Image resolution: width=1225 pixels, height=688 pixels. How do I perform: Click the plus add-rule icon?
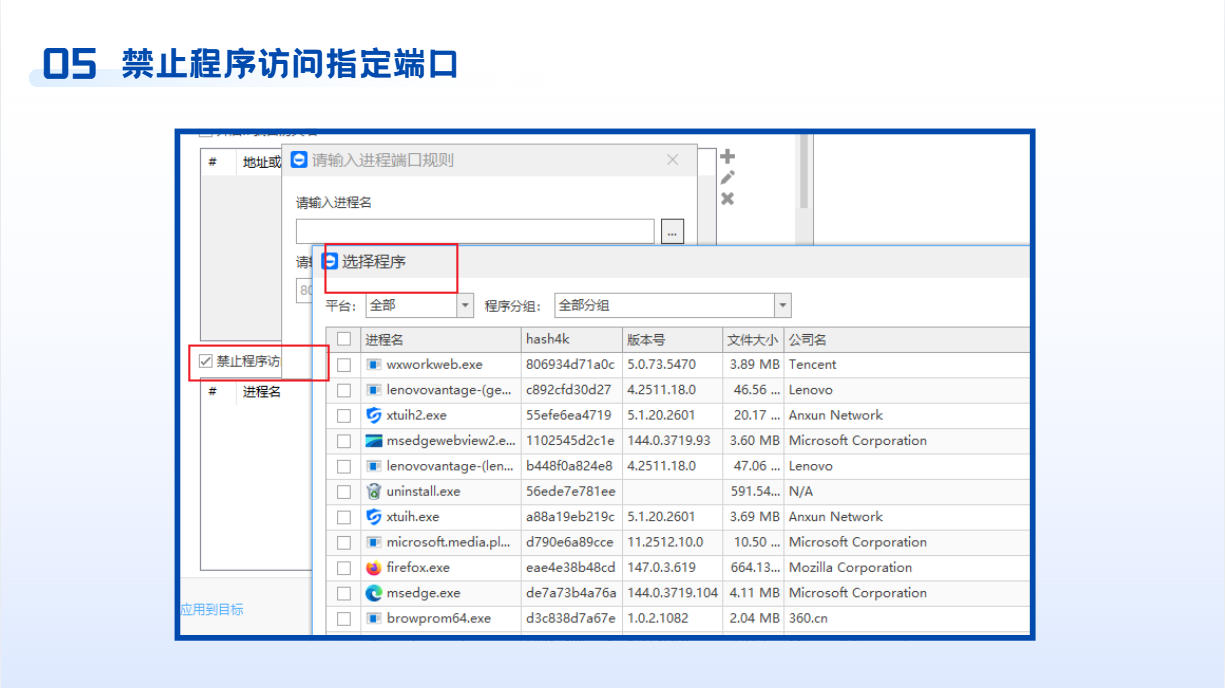727,157
